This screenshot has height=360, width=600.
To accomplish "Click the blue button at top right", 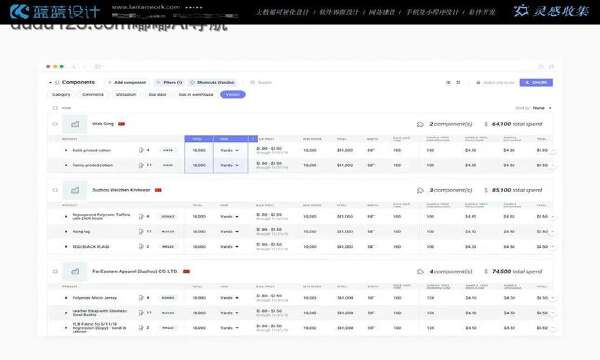I will (536, 83).
